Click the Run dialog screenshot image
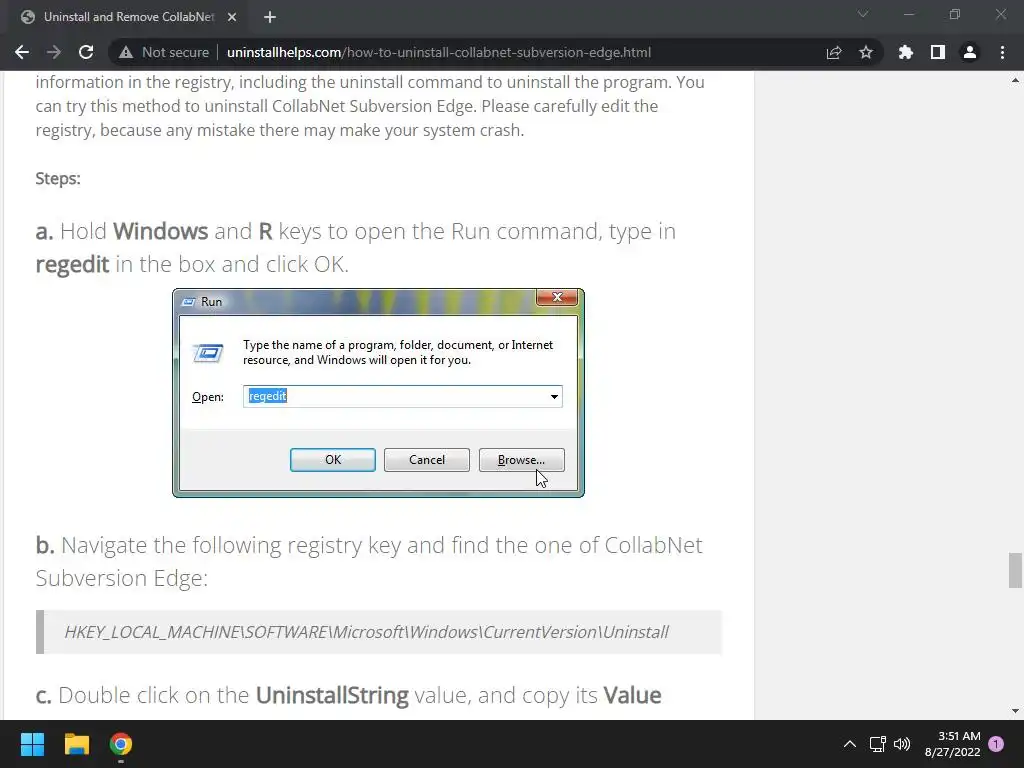1024x768 pixels. click(x=378, y=392)
